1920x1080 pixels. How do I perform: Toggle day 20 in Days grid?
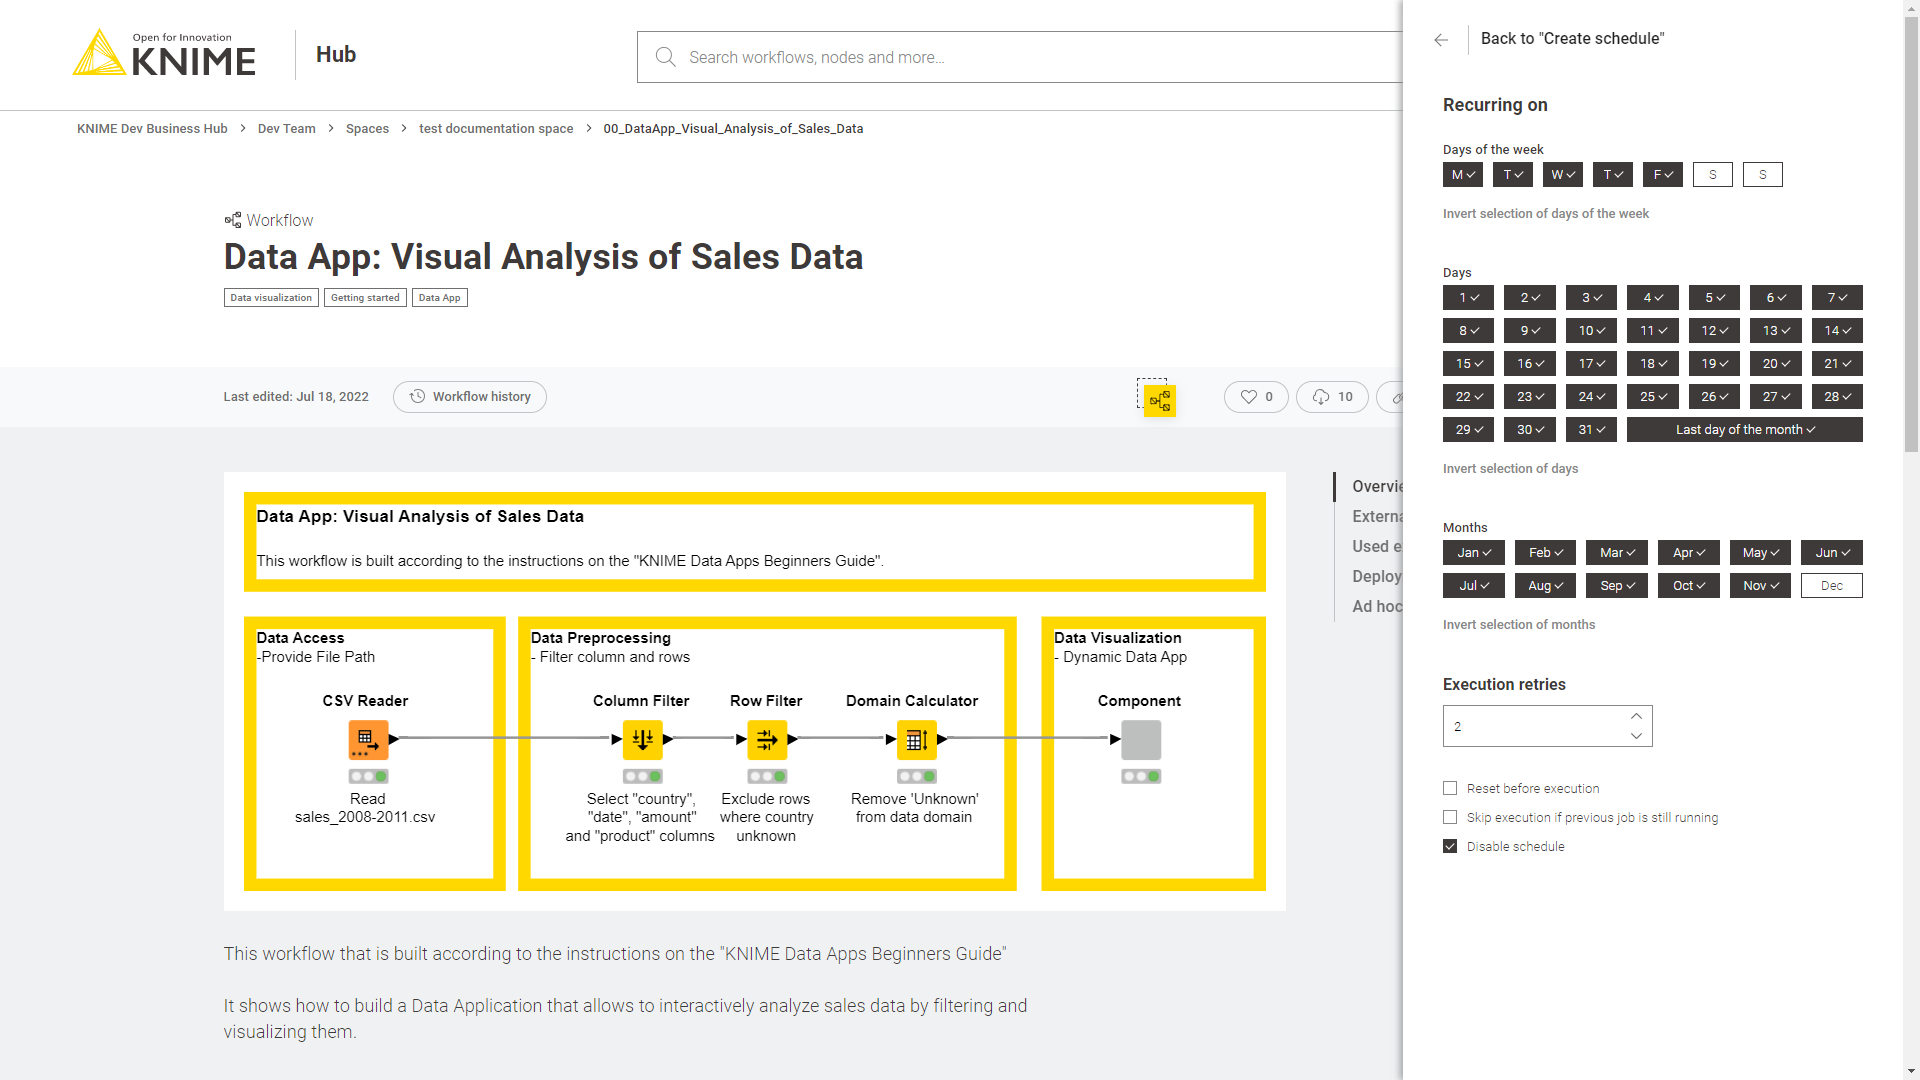coord(1776,364)
